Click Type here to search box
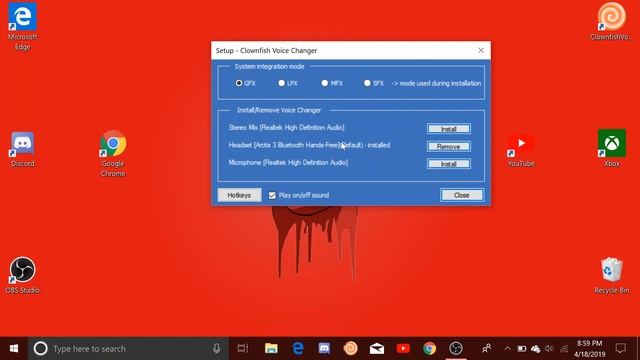The image size is (640, 360). pos(127,349)
